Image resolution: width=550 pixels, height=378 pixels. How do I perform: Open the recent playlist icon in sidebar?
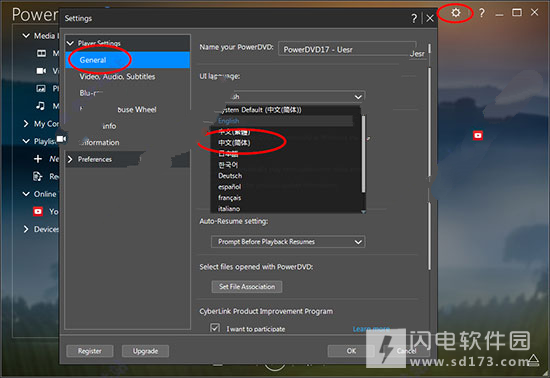point(38,176)
